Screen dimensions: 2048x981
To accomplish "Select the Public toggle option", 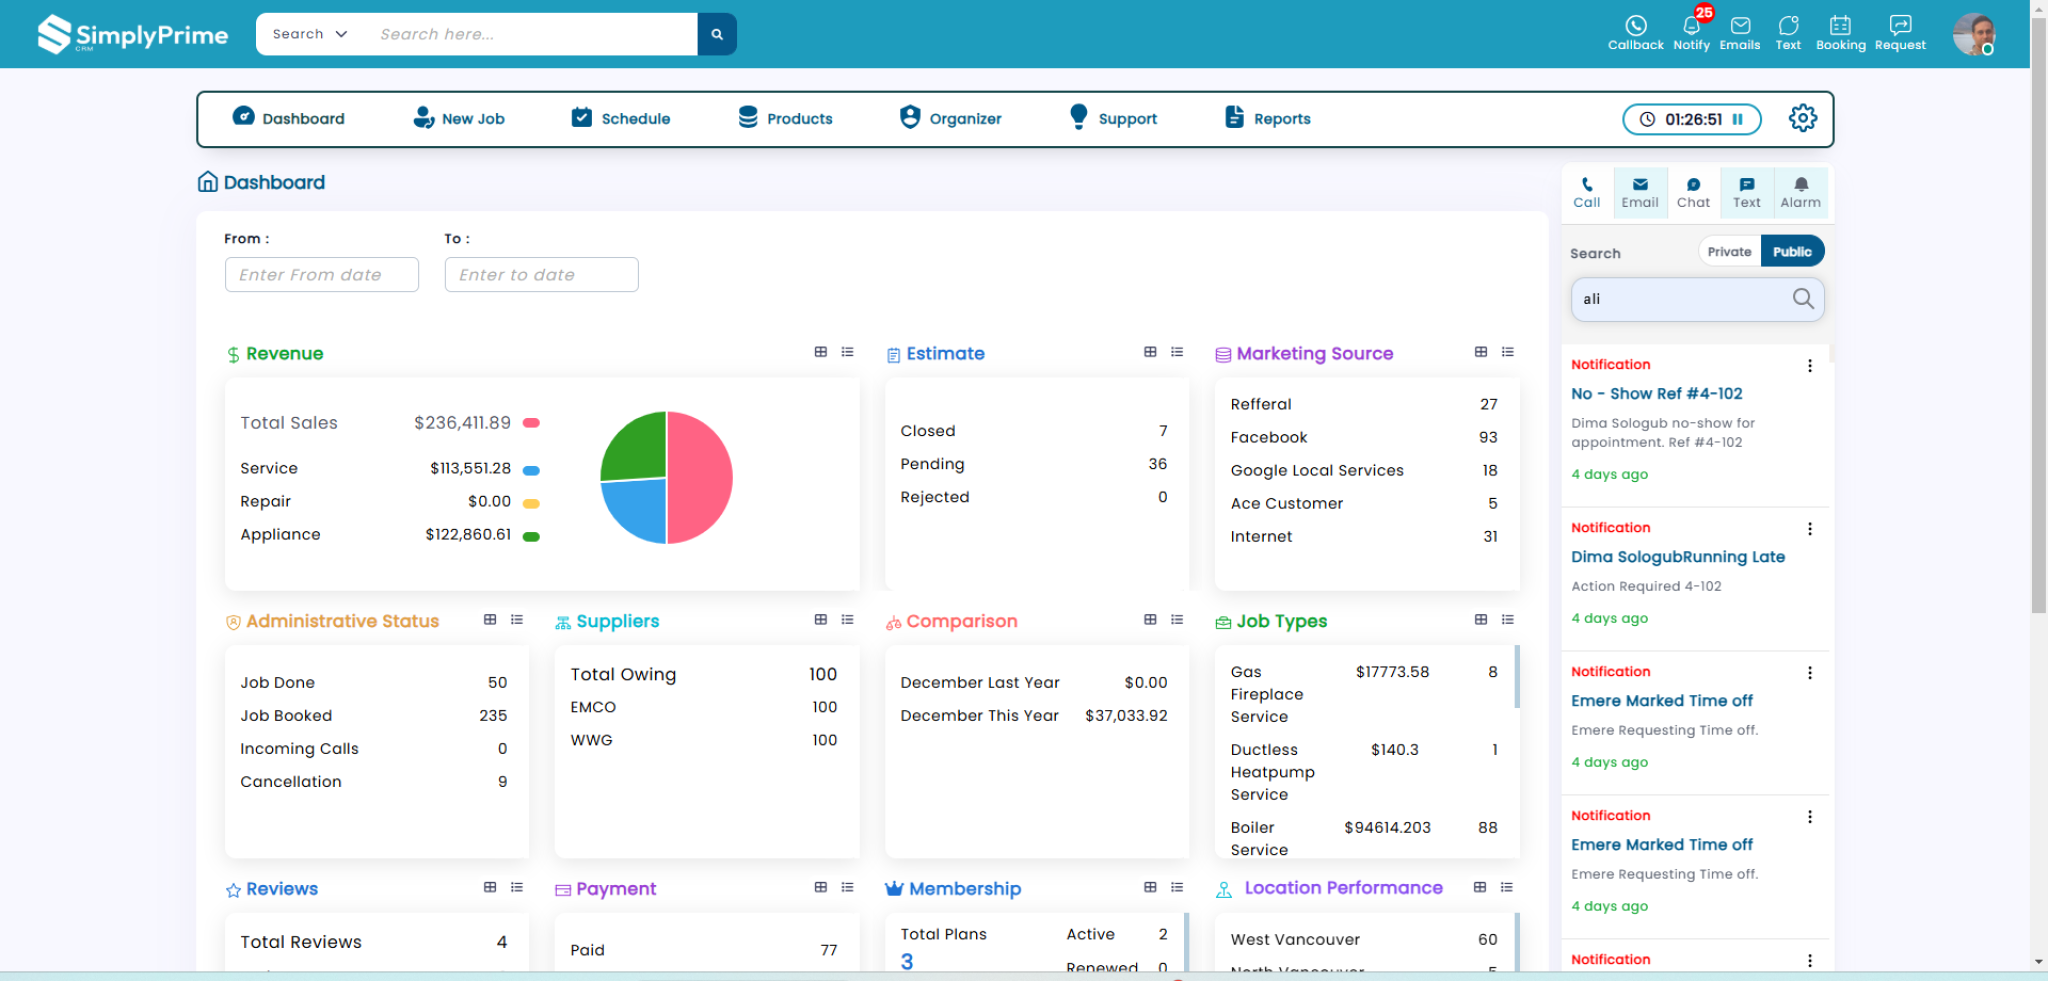I will coord(1792,252).
